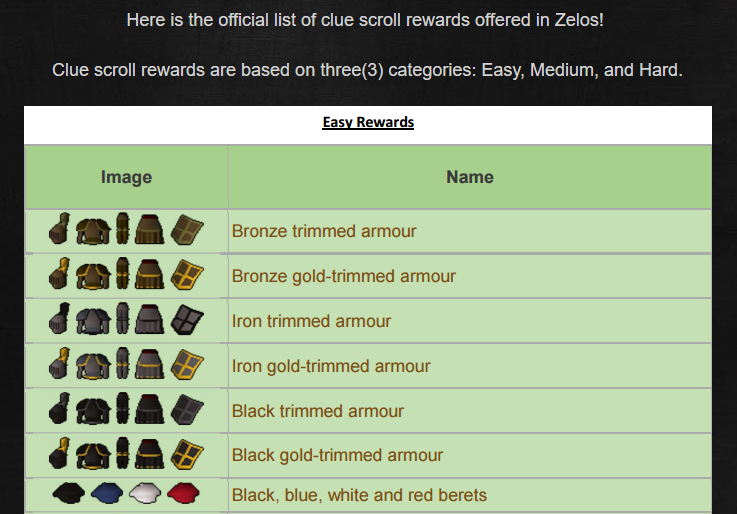This screenshot has width=737, height=514.
Task: Click the white beret icon
Action: click(145, 493)
